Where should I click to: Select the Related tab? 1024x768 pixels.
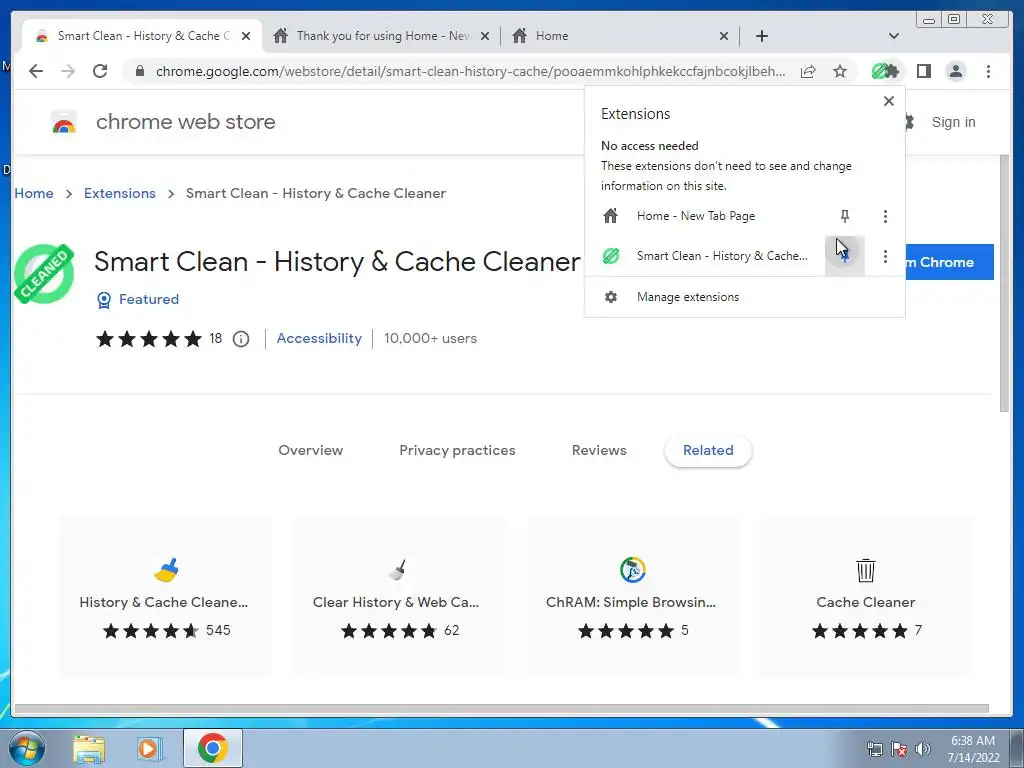click(708, 450)
